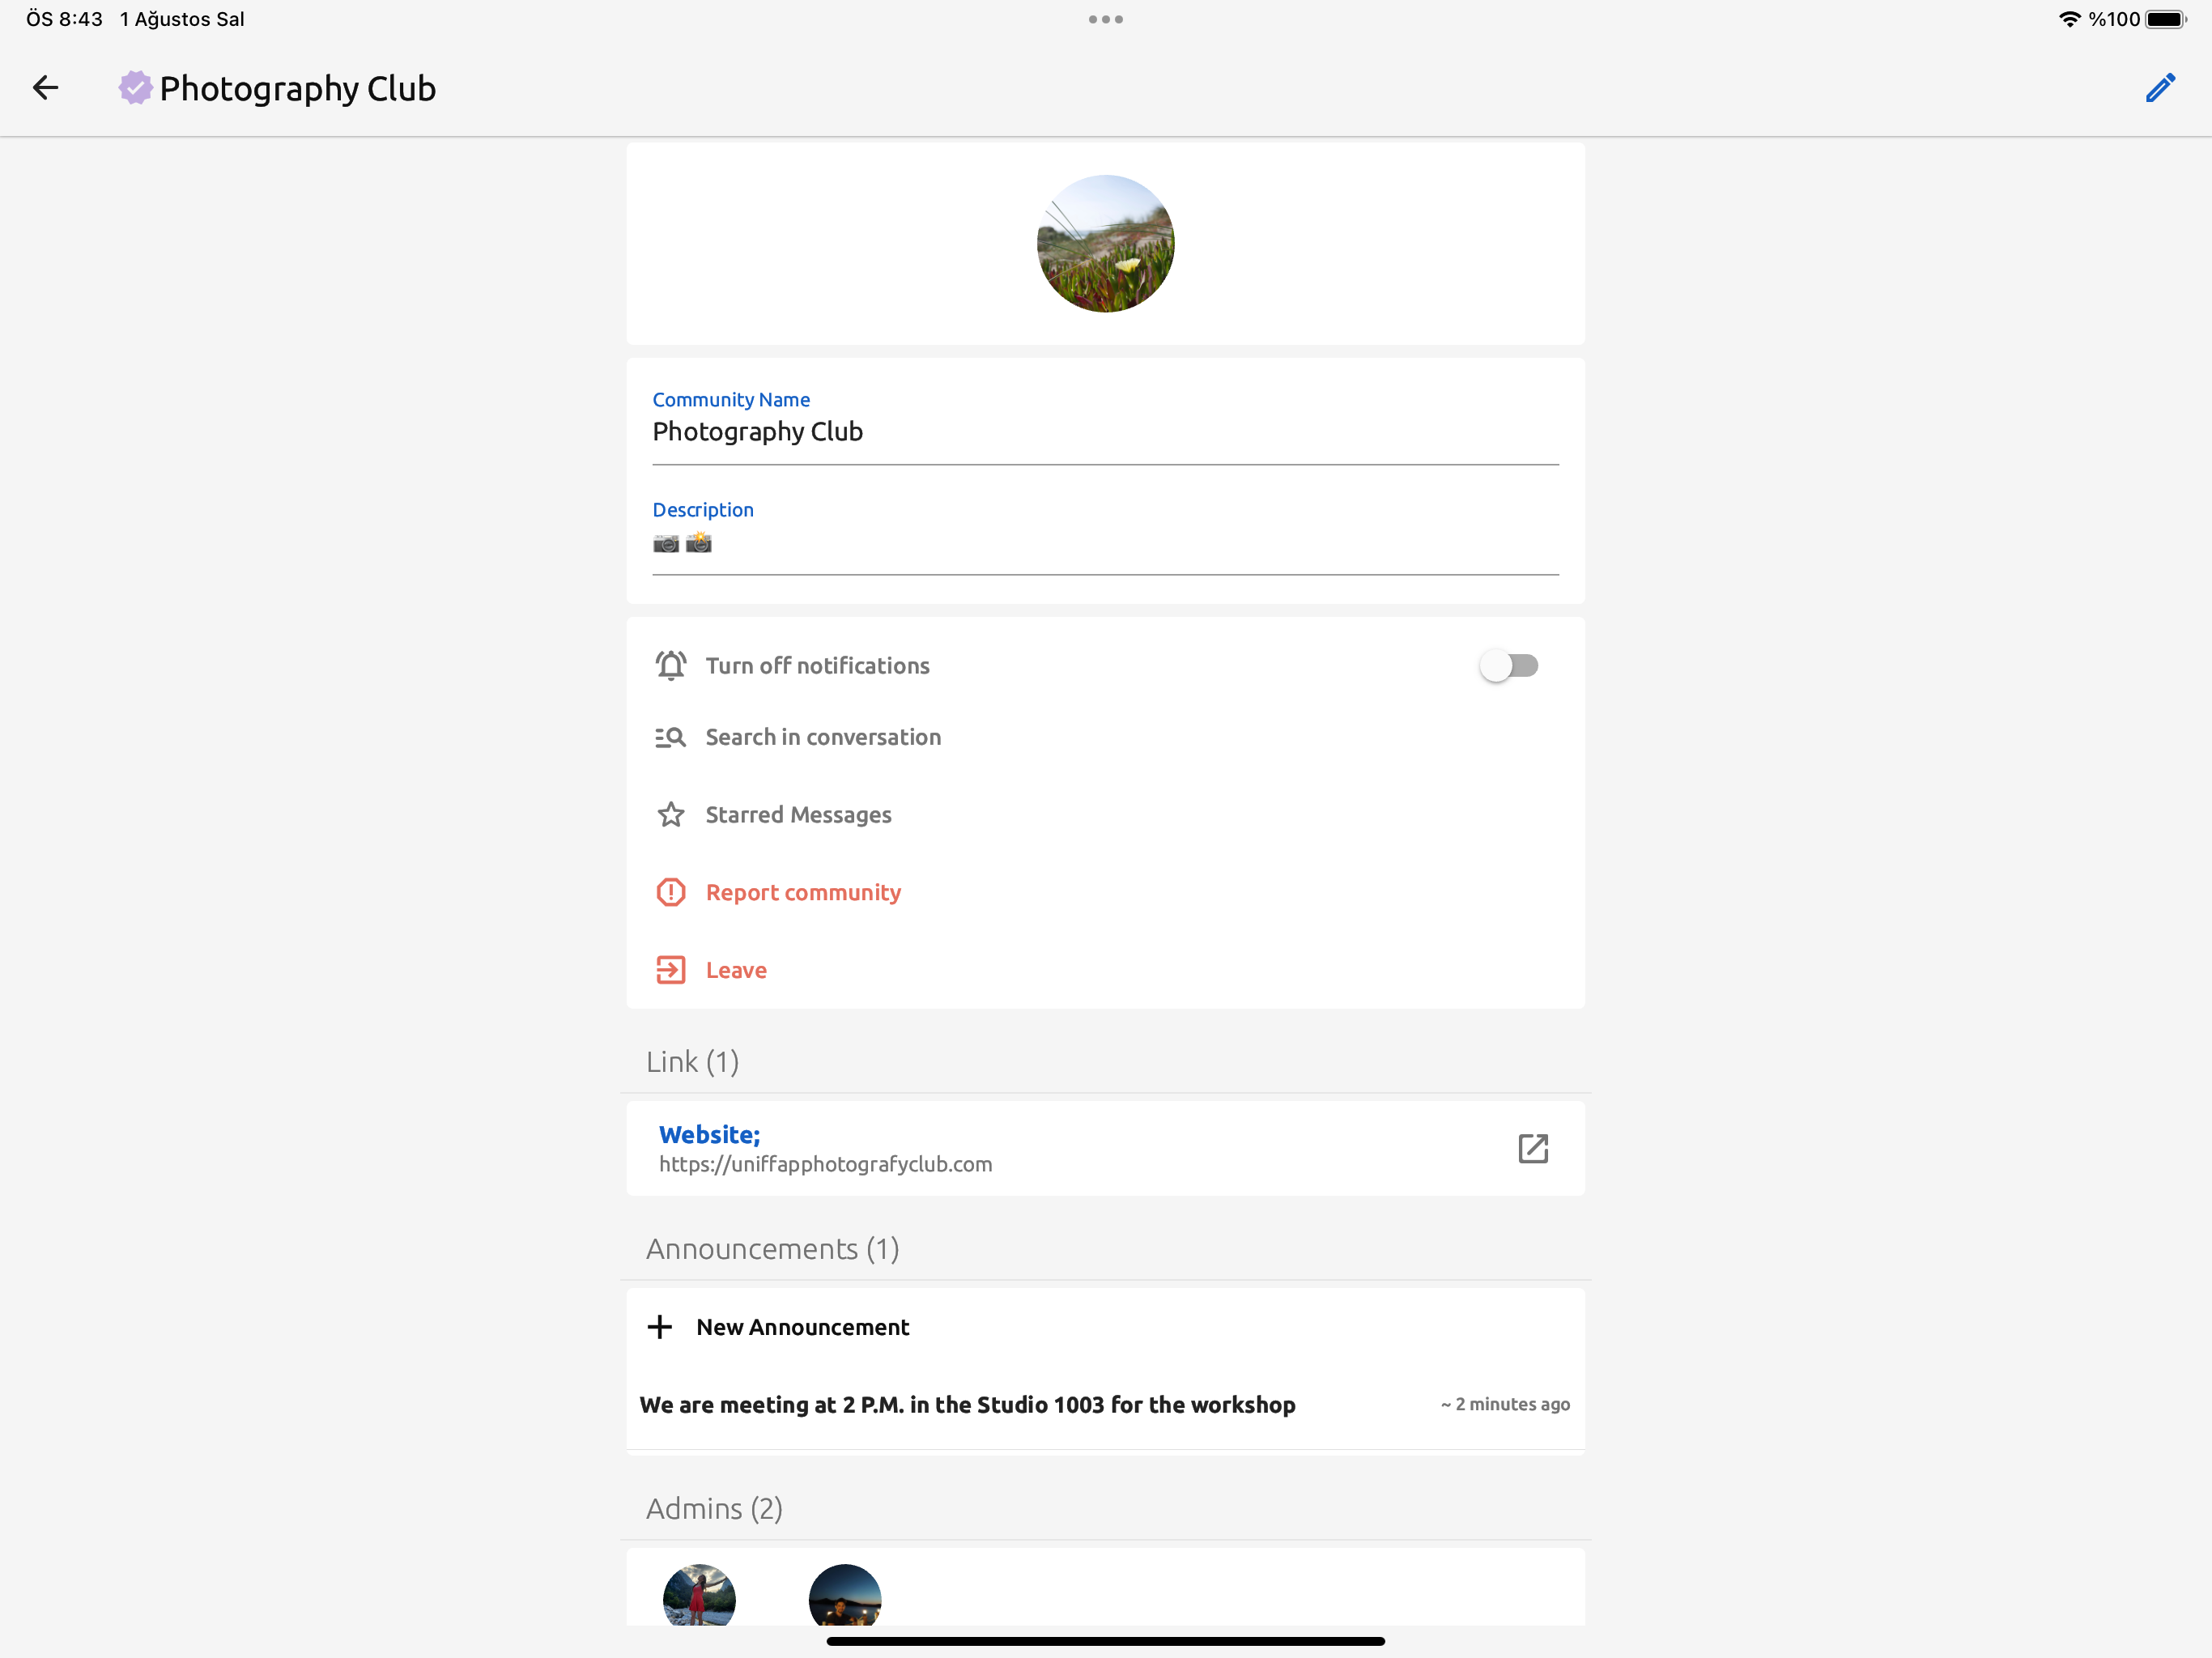The image size is (2212, 1658).
Task: Tap the iPad home indicator bar
Action: point(1105,1641)
